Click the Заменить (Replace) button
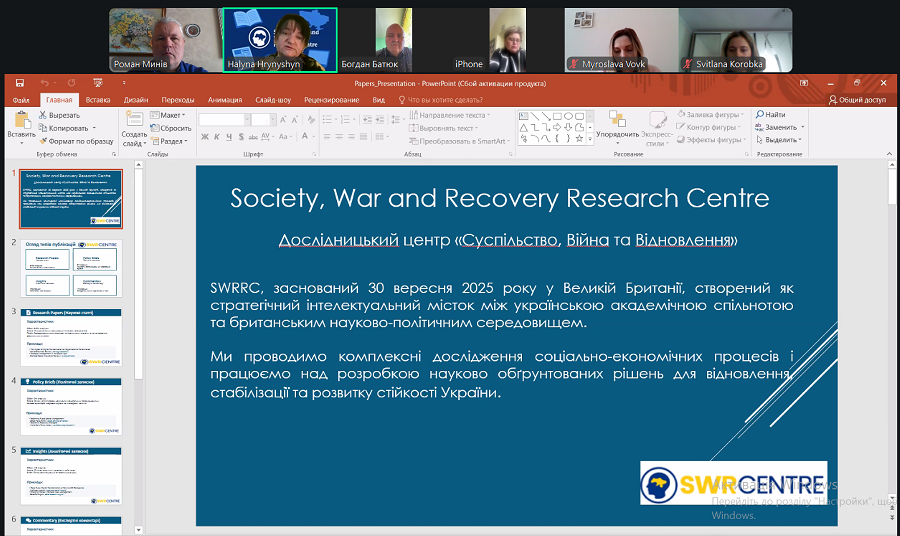Screen dimensions: 900x536 click(776, 127)
